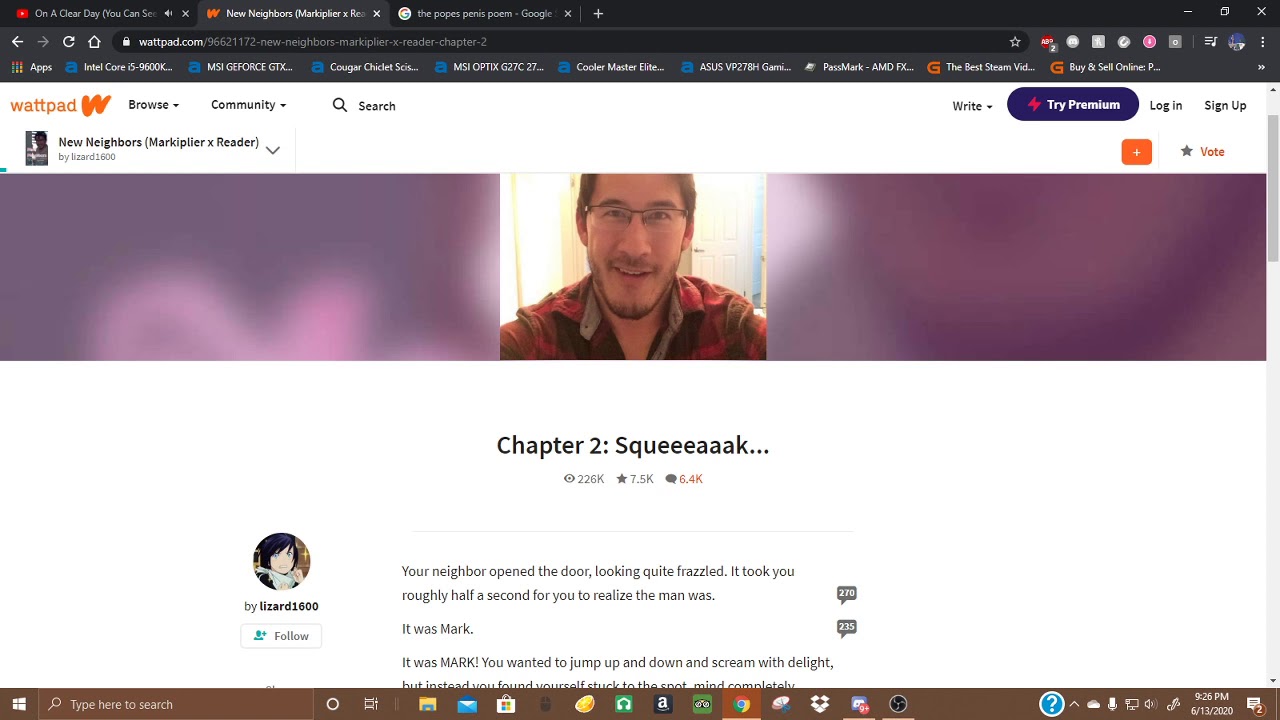Image resolution: width=1280 pixels, height=720 pixels.
Task: Open a new browser tab
Action: [598, 14]
